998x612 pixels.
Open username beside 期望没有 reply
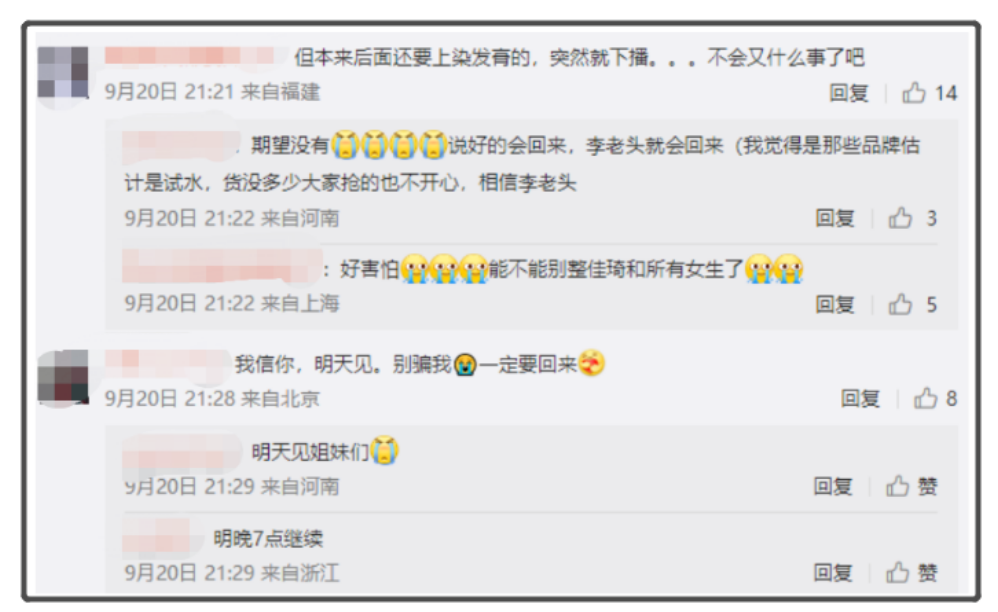click(181, 145)
